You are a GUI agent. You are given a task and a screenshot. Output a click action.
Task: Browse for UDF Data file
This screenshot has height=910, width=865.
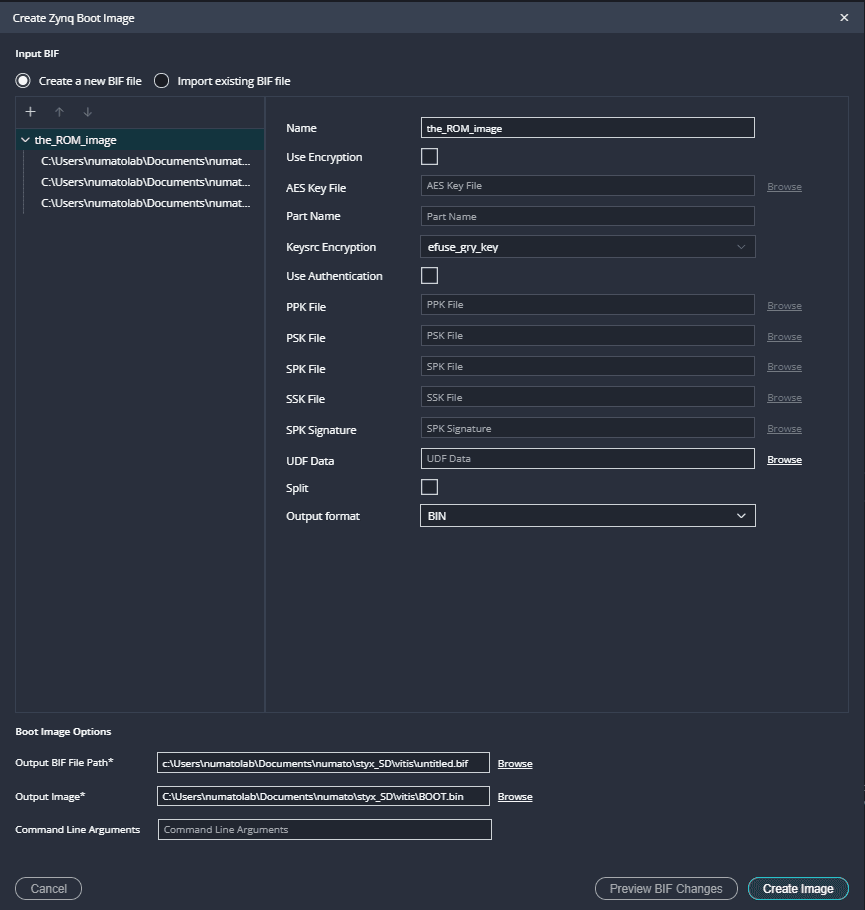tap(784, 460)
